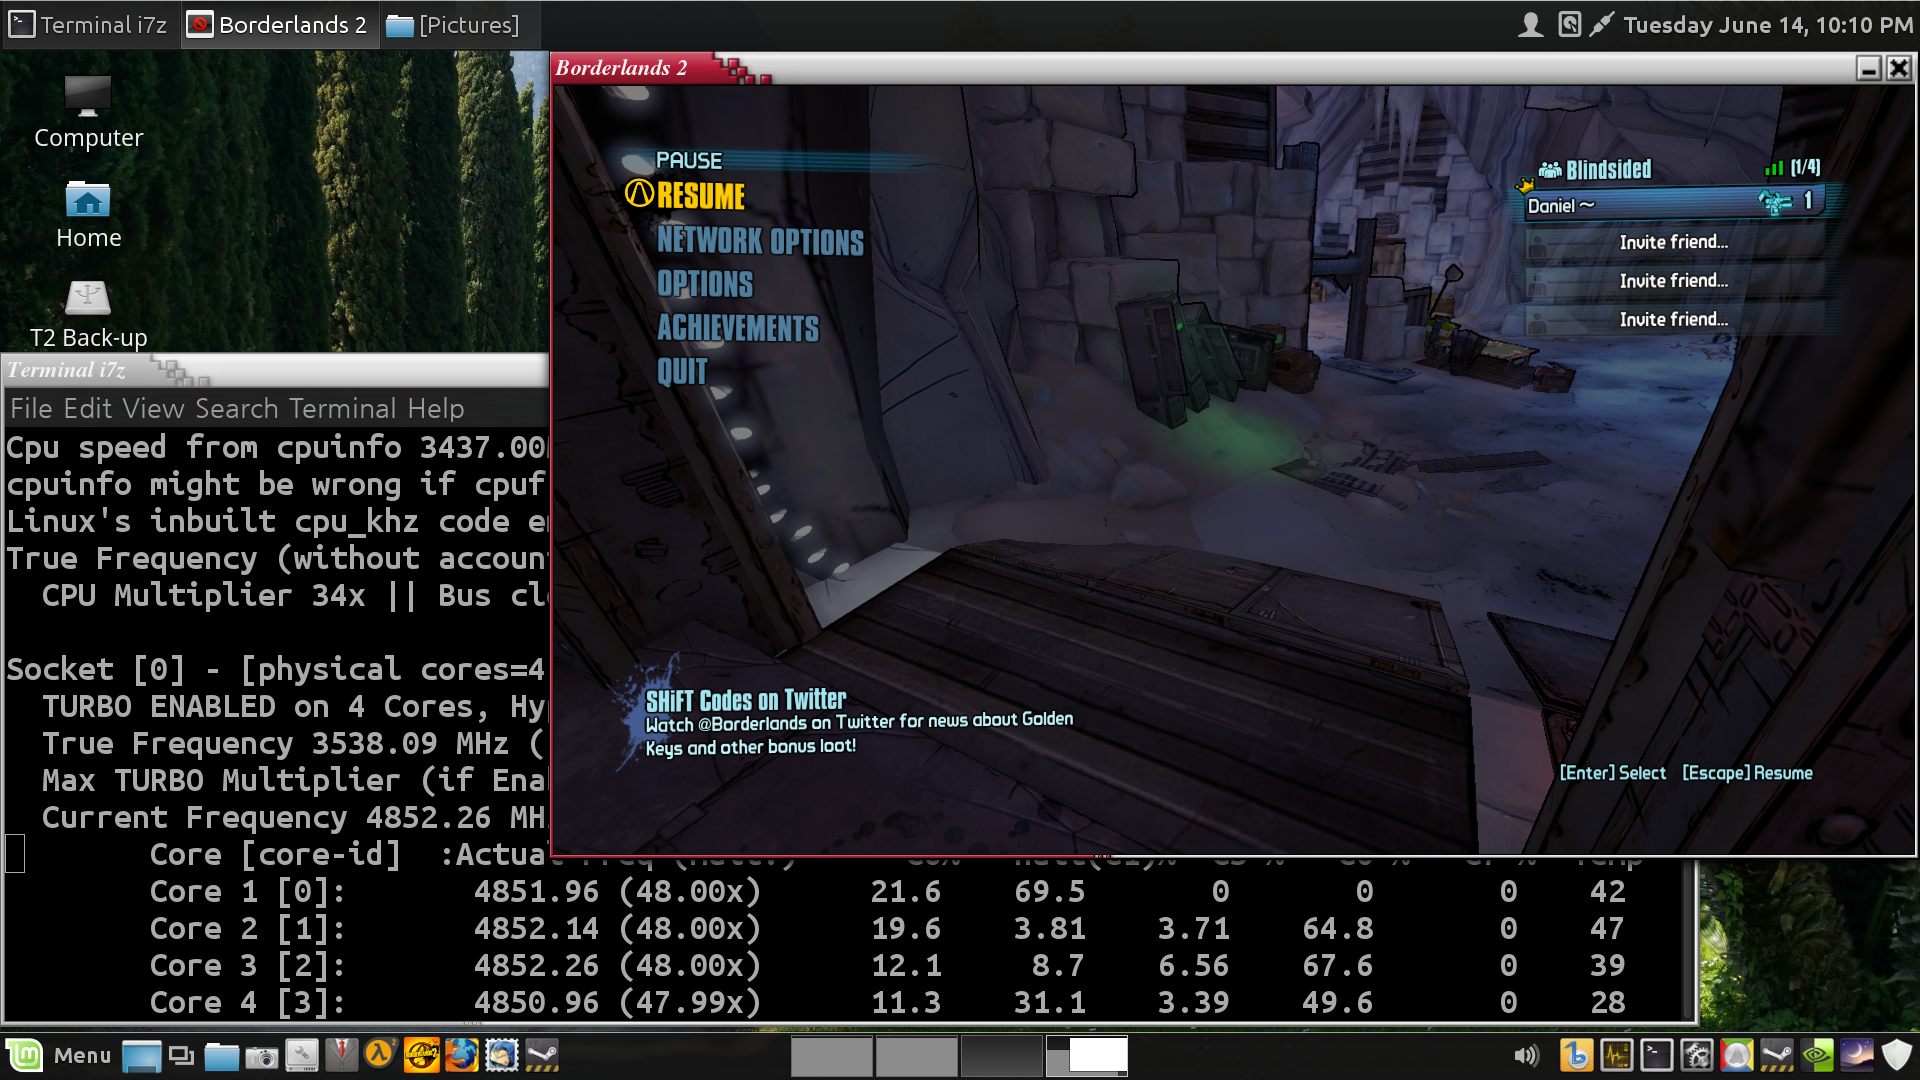
Task: Click the first Invite friend slot
Action: tap(1674, 243)
